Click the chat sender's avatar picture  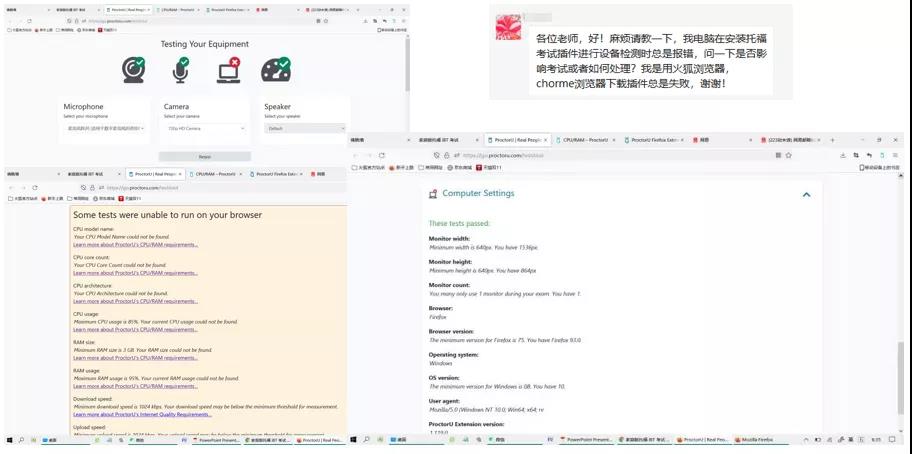[x=508, y=27]
